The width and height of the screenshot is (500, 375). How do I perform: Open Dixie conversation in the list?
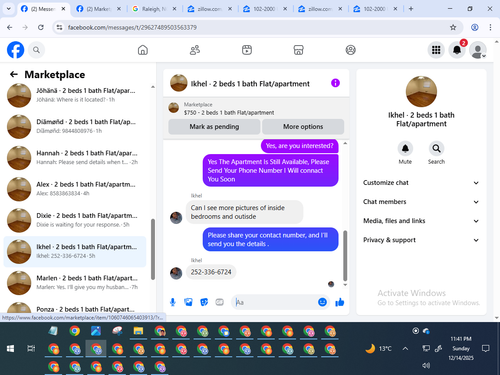[75, 220]
